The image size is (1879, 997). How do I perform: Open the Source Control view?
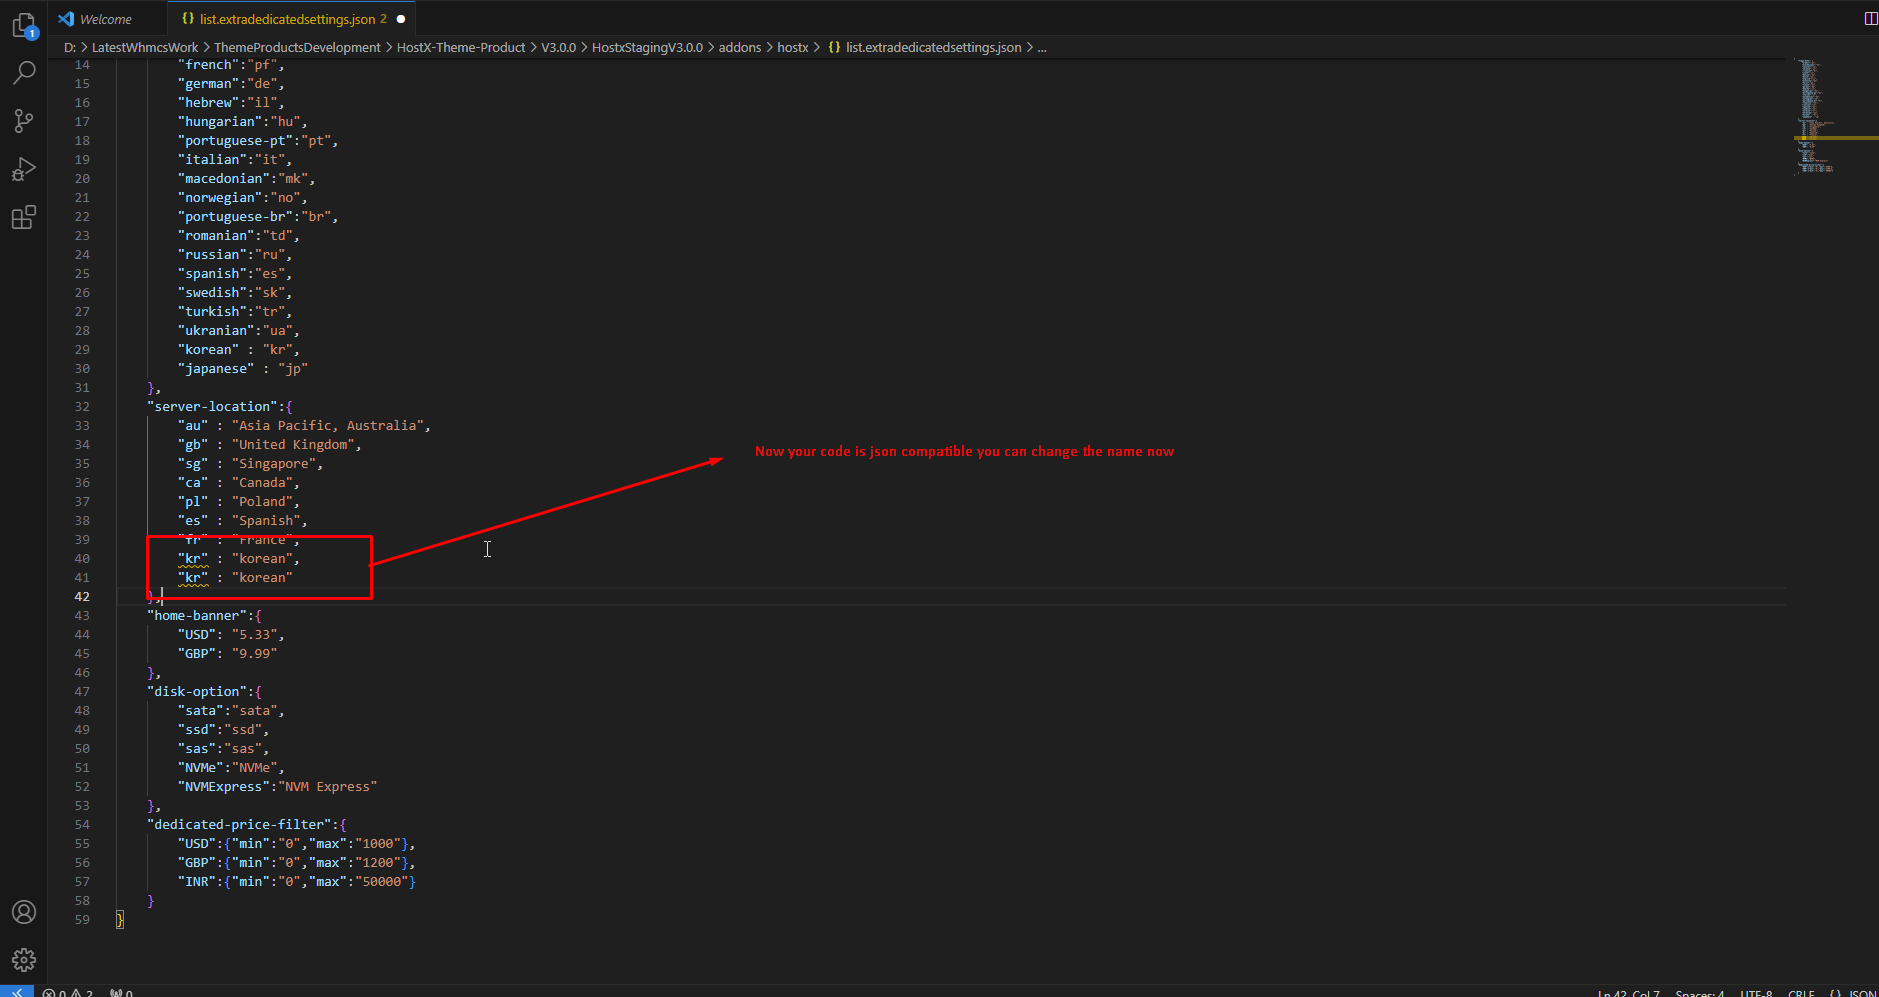(x=24, y=121)
